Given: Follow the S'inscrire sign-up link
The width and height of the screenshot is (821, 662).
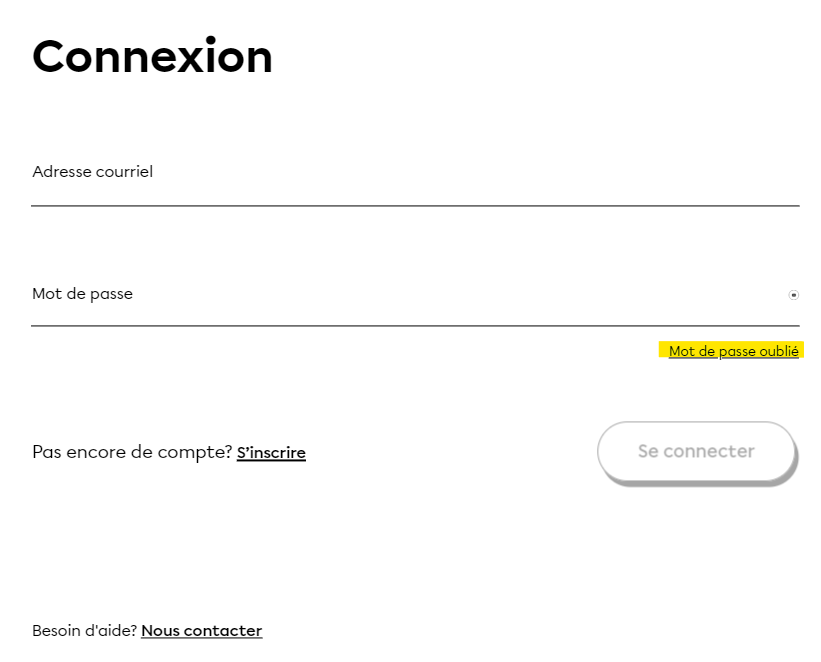Looking at the screenshot, I should click(x=271, y=453).
